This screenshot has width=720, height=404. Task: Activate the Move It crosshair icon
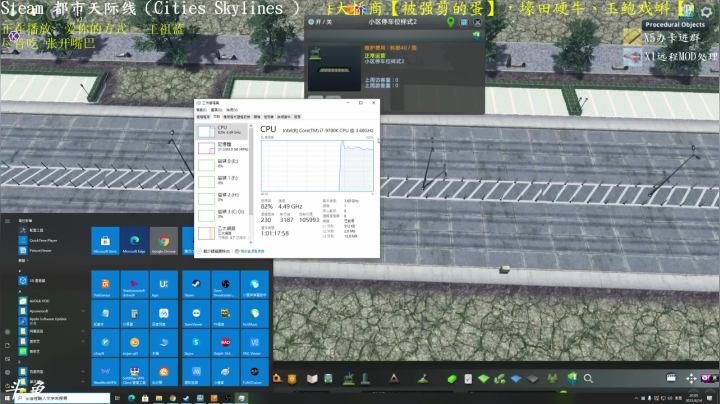[691, 378]
